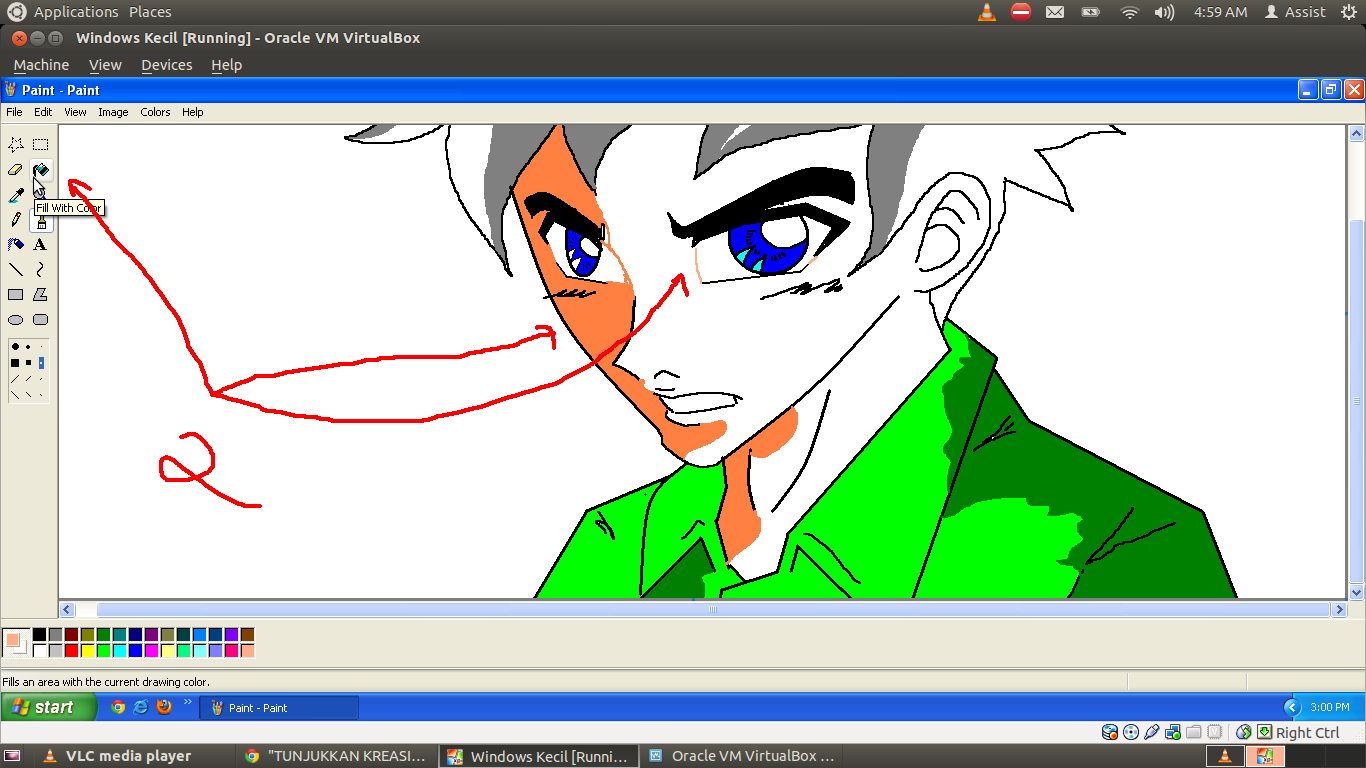Choose the Rectangle shape tool
Viewport: 1366px width, 768px height.
coord(16,295)
